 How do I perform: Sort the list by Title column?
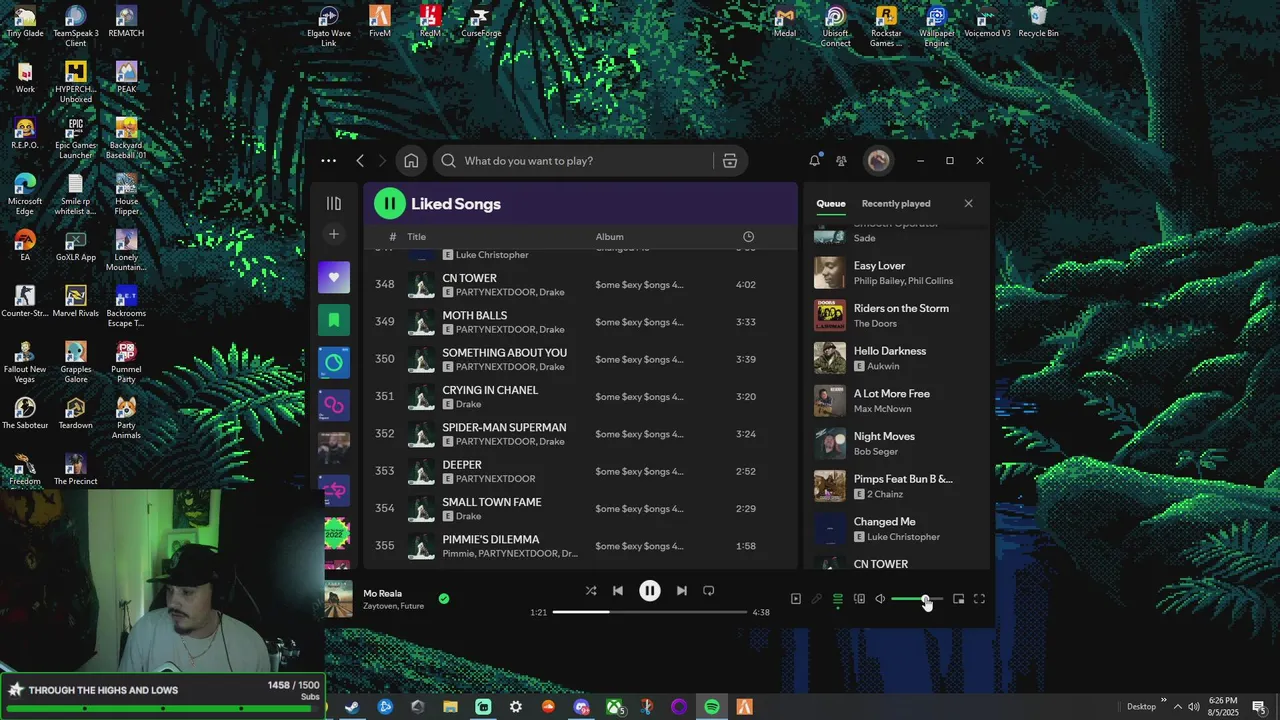(x=416, y=237)
